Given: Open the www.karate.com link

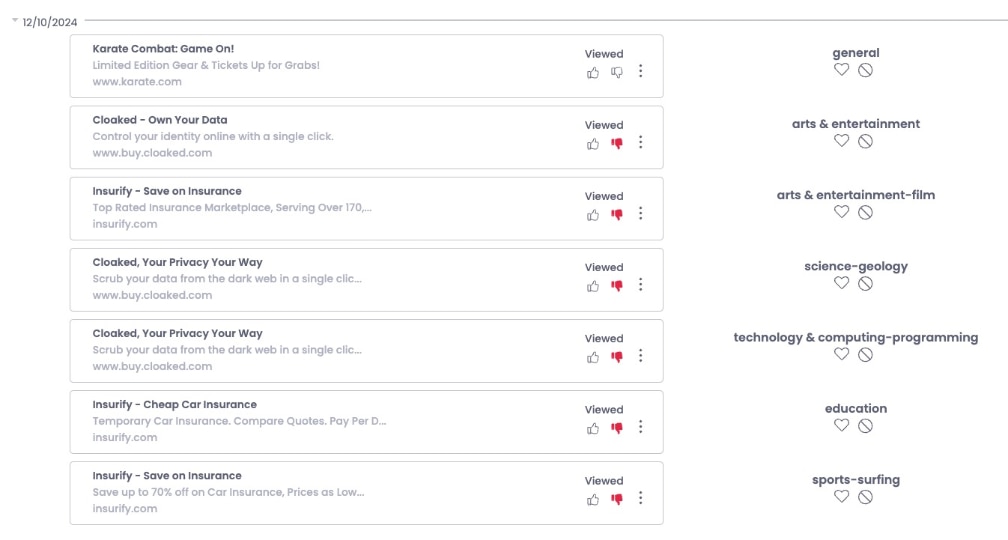Looking at the screenshot, I should (x=137, y=82).
